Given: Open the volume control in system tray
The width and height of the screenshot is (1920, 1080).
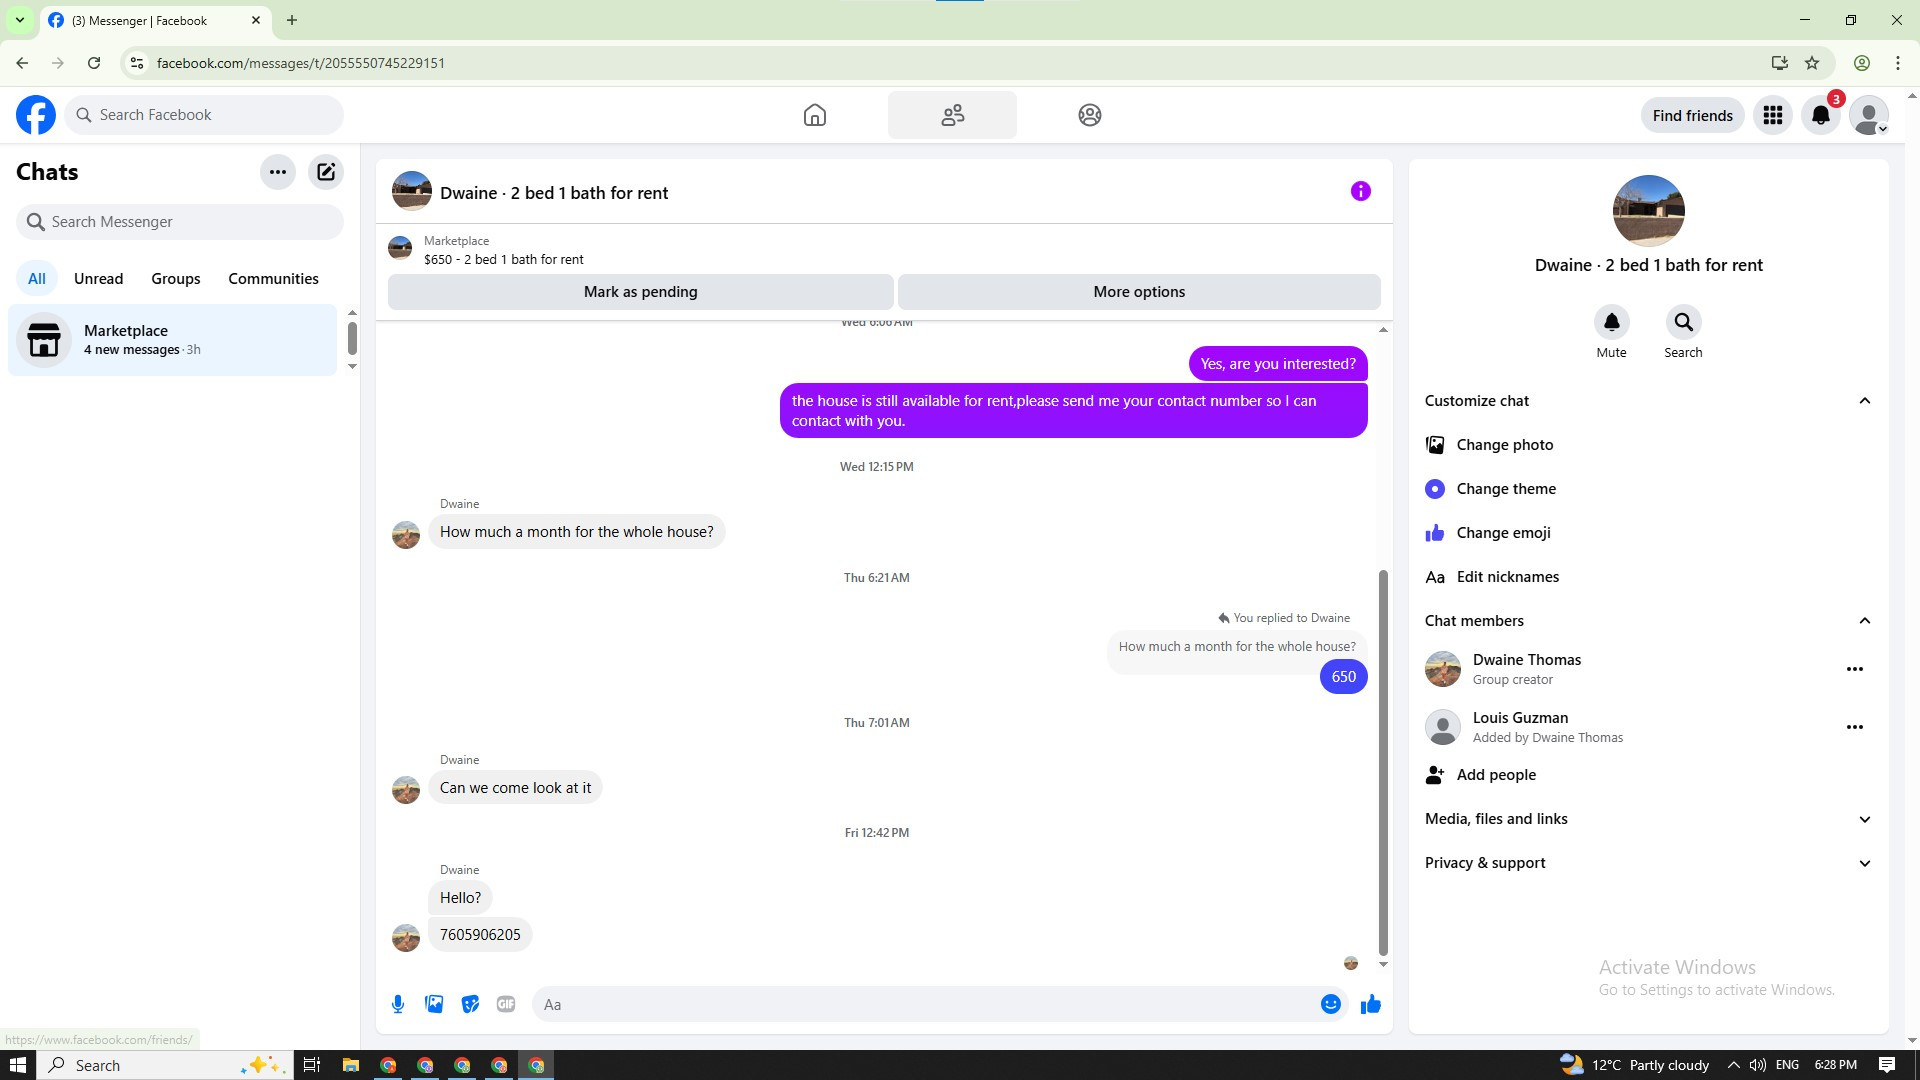Looking at the screenshot, I should [1758, 1065].
